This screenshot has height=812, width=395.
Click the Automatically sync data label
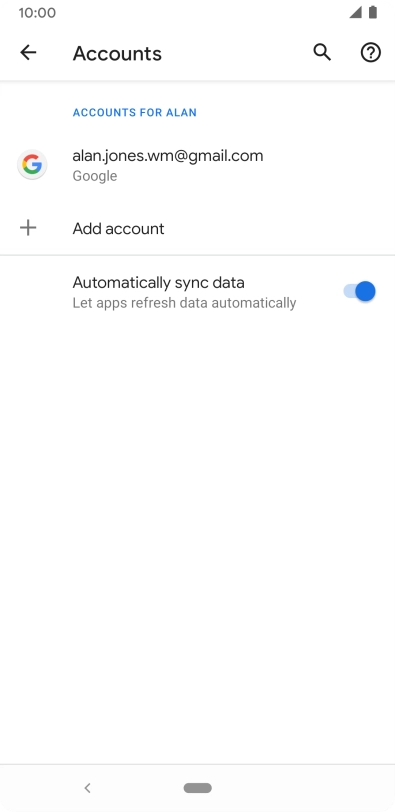[158, 283]
